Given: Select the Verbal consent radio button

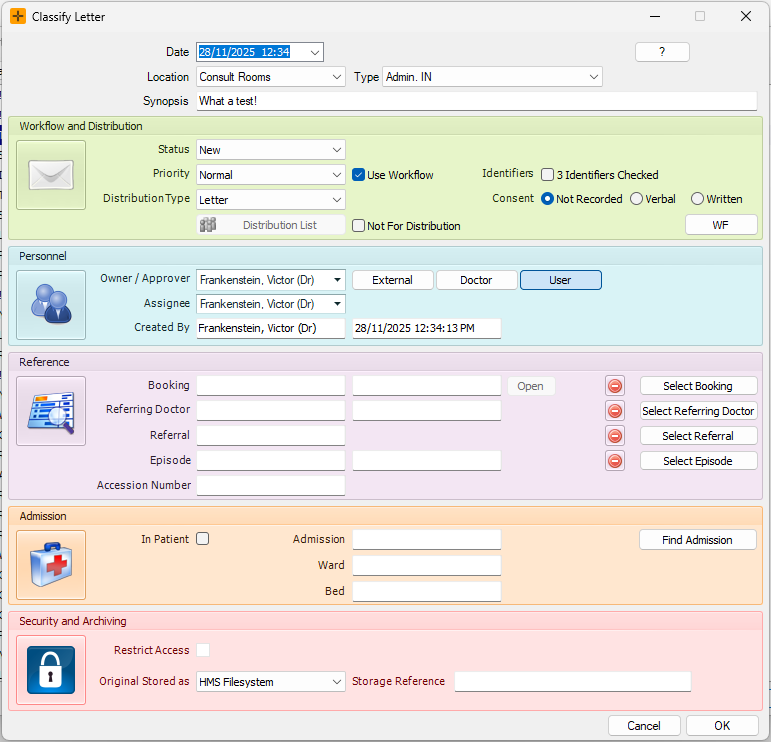Looking at the screenshot, I should [636, 199].
